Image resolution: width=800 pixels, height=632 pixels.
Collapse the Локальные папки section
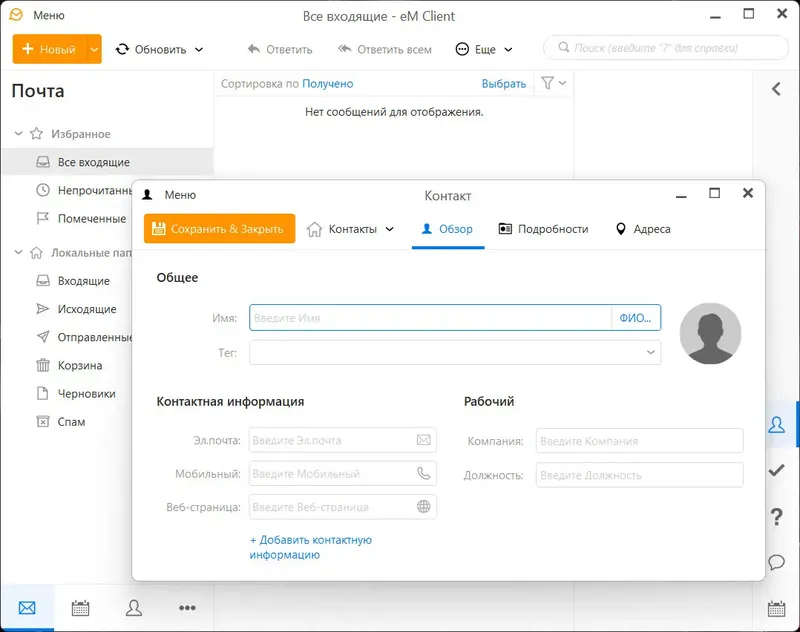(17, 252)
